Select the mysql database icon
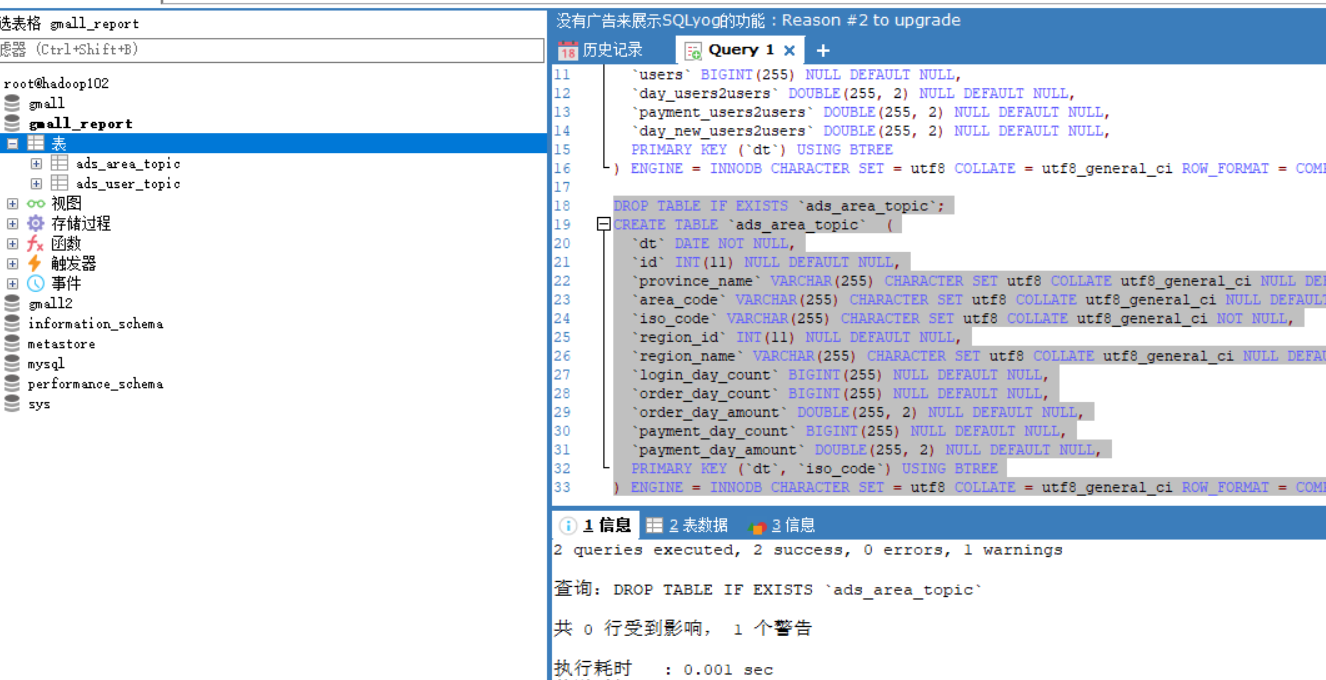The height and width of the screenshot is (680, 1326). coord(12,363)
